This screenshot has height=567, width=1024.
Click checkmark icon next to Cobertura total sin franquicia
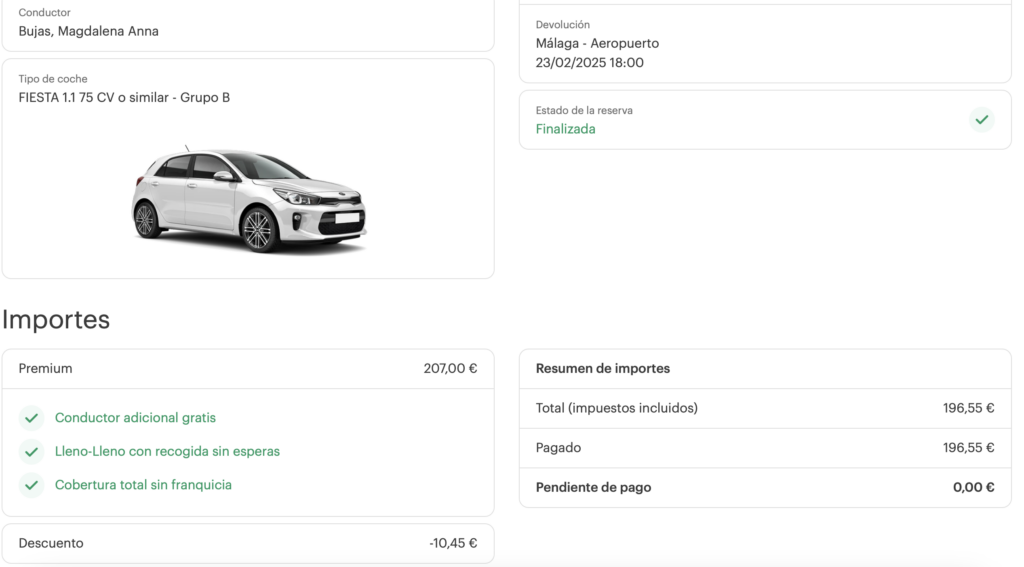point(32,485)
